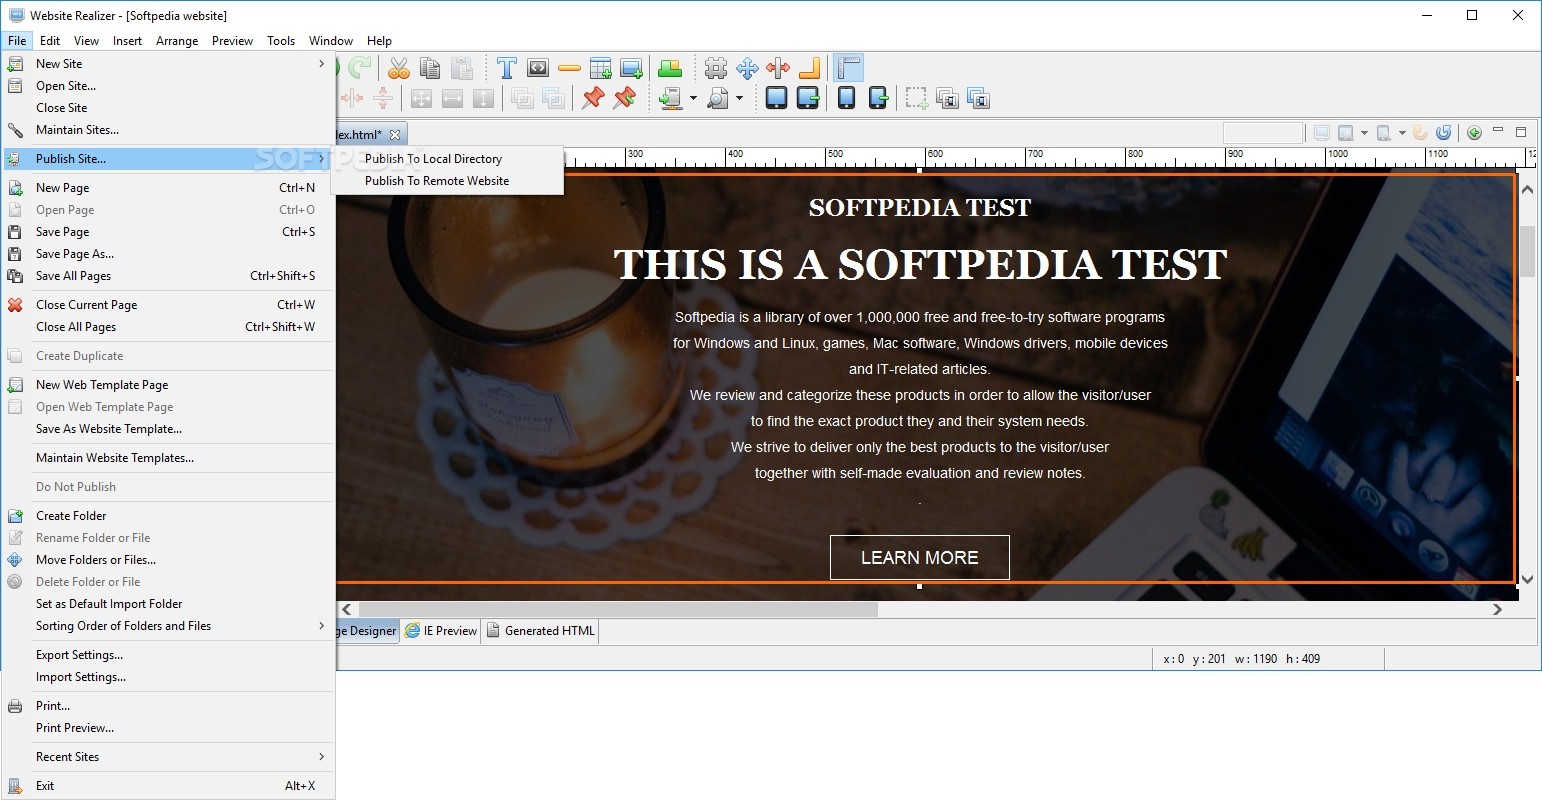Click the insert image icon with green plus
This screenshot has width=1542, height=800.
point(631,68)
